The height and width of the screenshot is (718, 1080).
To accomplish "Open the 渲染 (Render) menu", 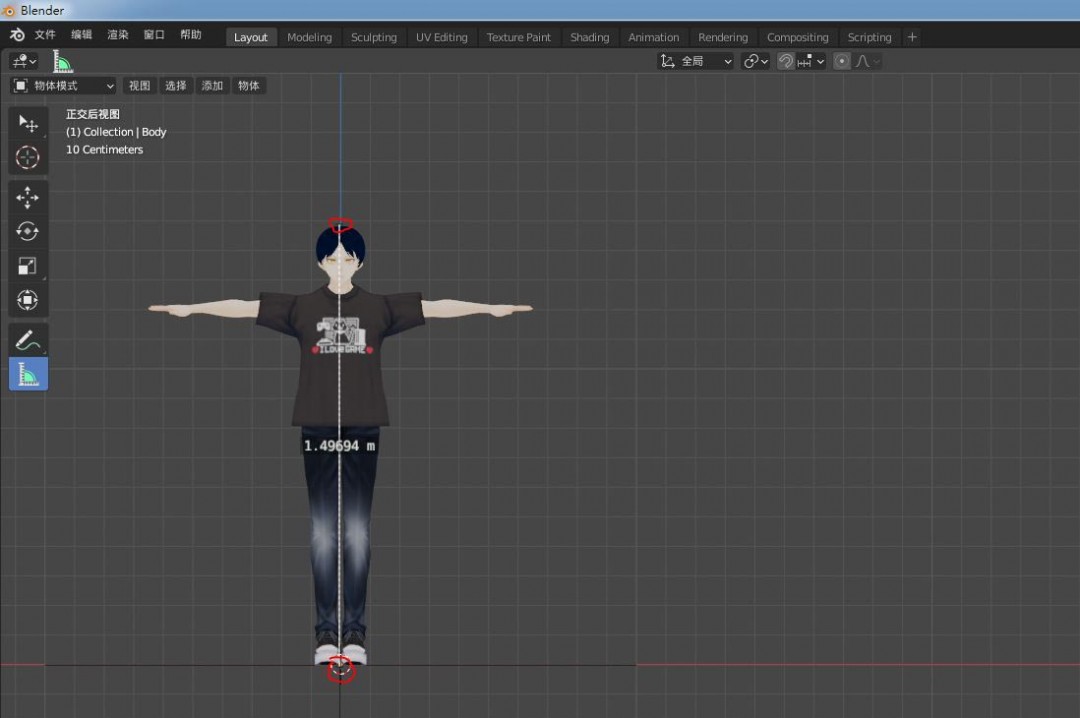I will tap(118, 35).
